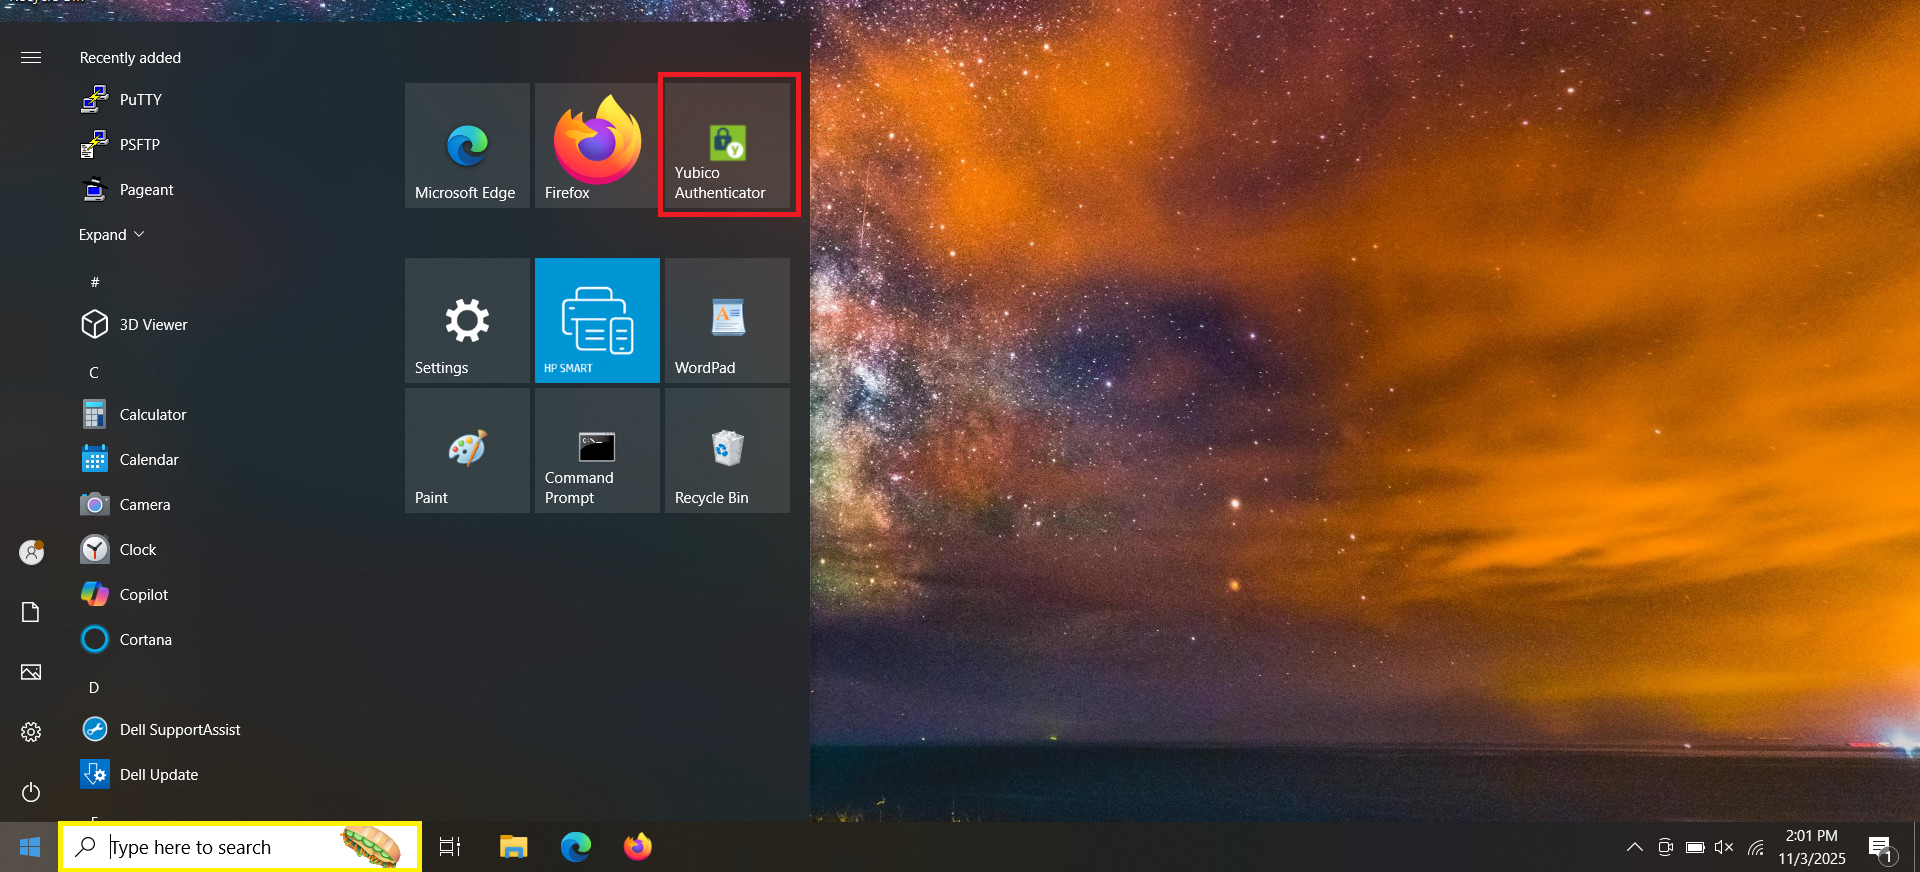Open the WordPad tile
Screen dimensions: 1920x872
coord(727,320)
